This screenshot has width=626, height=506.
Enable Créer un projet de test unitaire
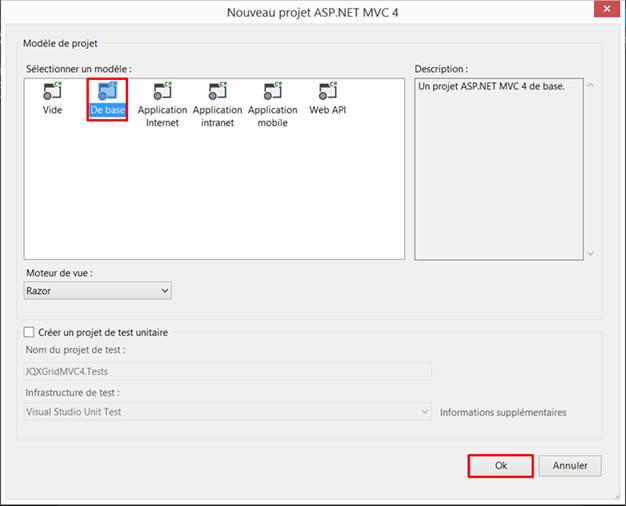(x=29, y=332)
